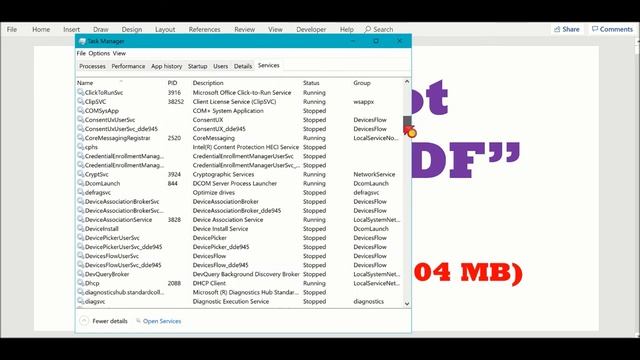
Task: Click the service icon beside DevicePickerUserSvc
Action: [80, 237]
